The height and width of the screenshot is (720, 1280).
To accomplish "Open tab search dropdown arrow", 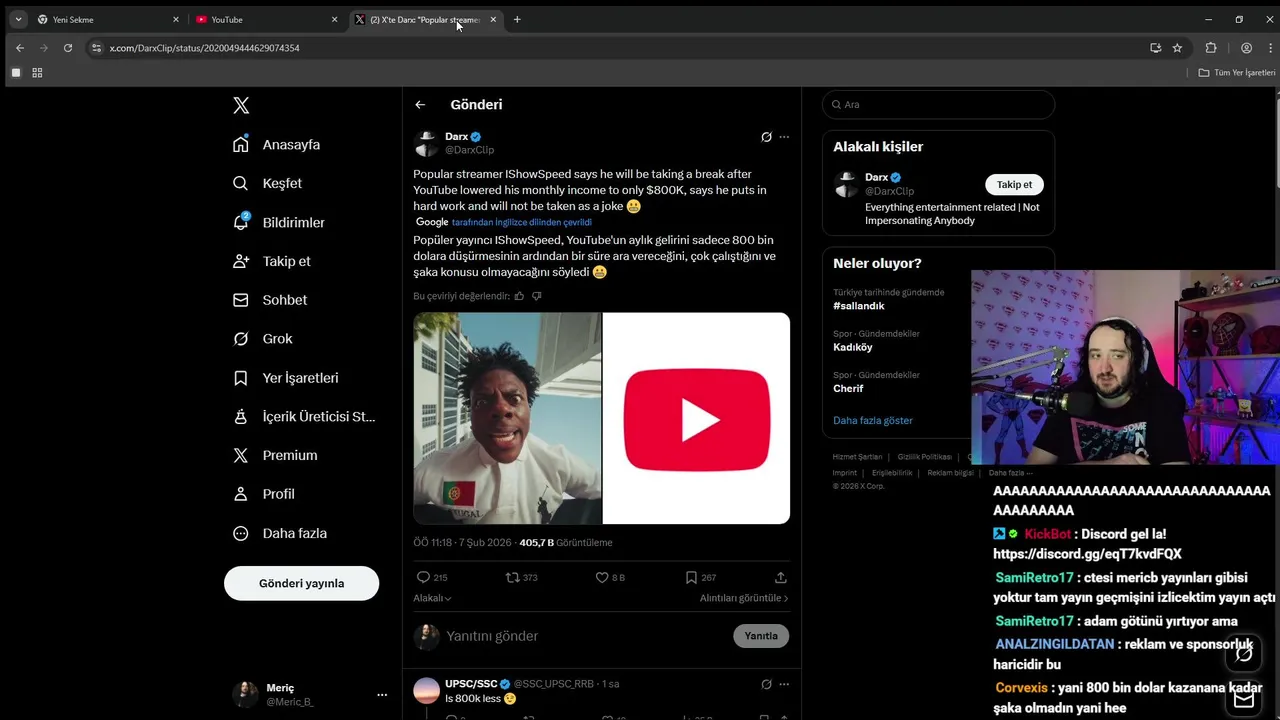I will coord(18,19).
